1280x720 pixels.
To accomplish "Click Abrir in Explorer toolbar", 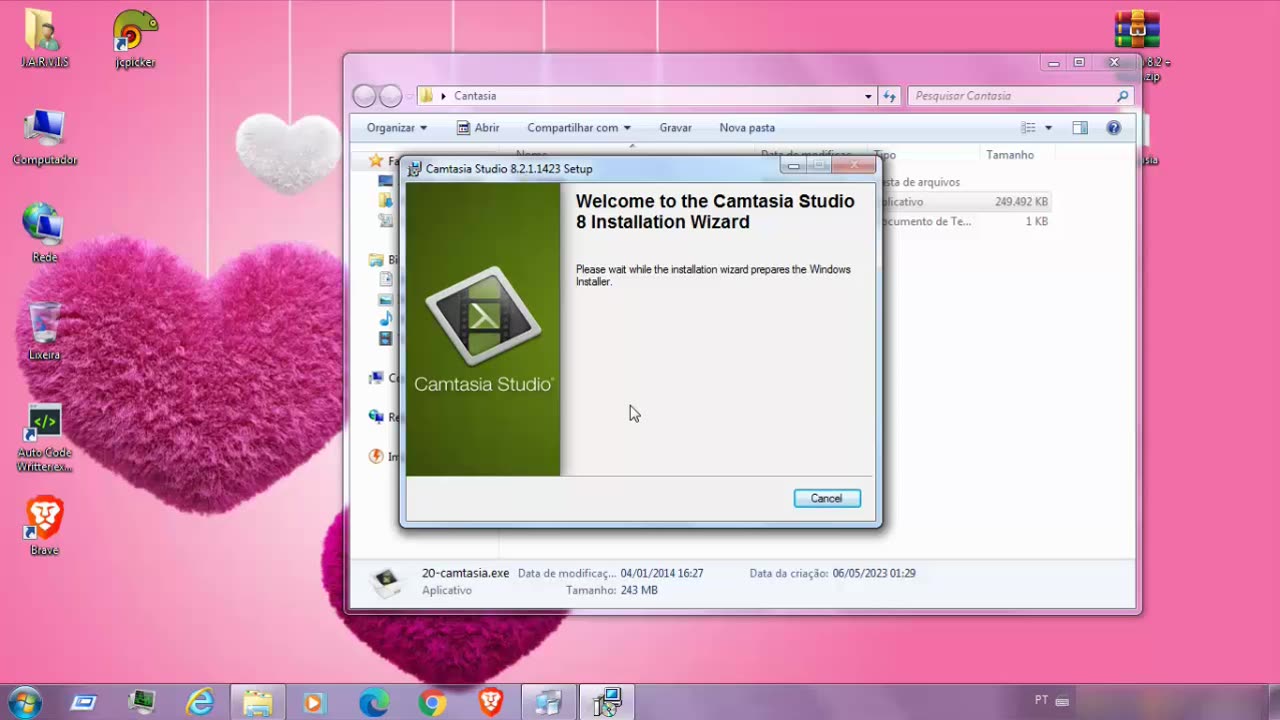I will pos(478,128).
